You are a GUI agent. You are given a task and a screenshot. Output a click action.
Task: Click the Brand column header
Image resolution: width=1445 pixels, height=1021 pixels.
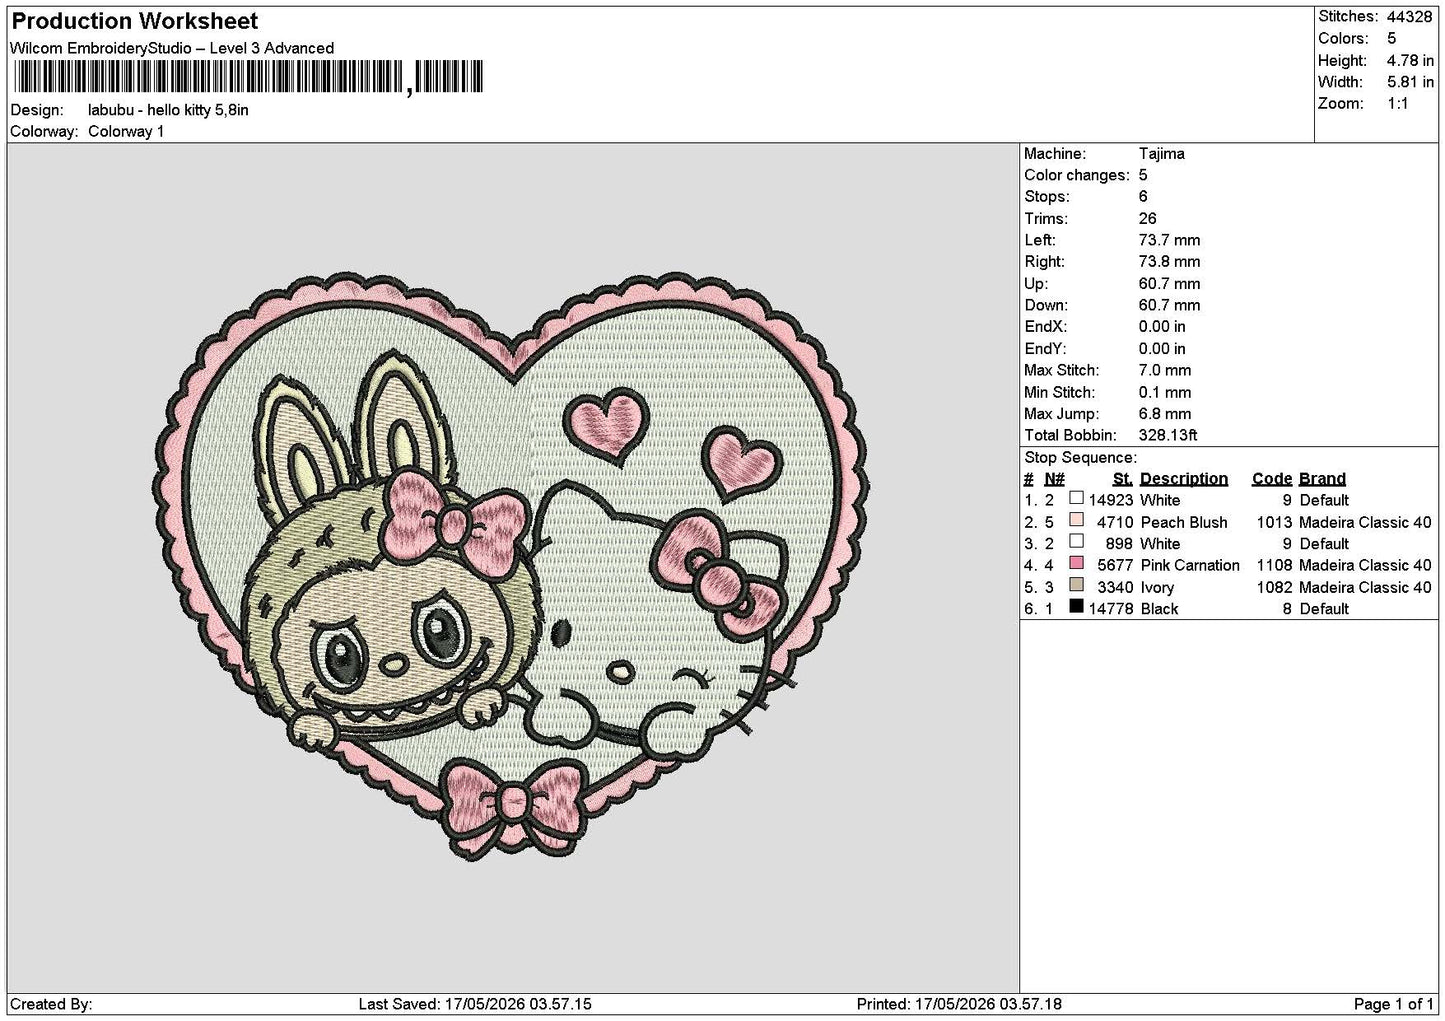1322,479
